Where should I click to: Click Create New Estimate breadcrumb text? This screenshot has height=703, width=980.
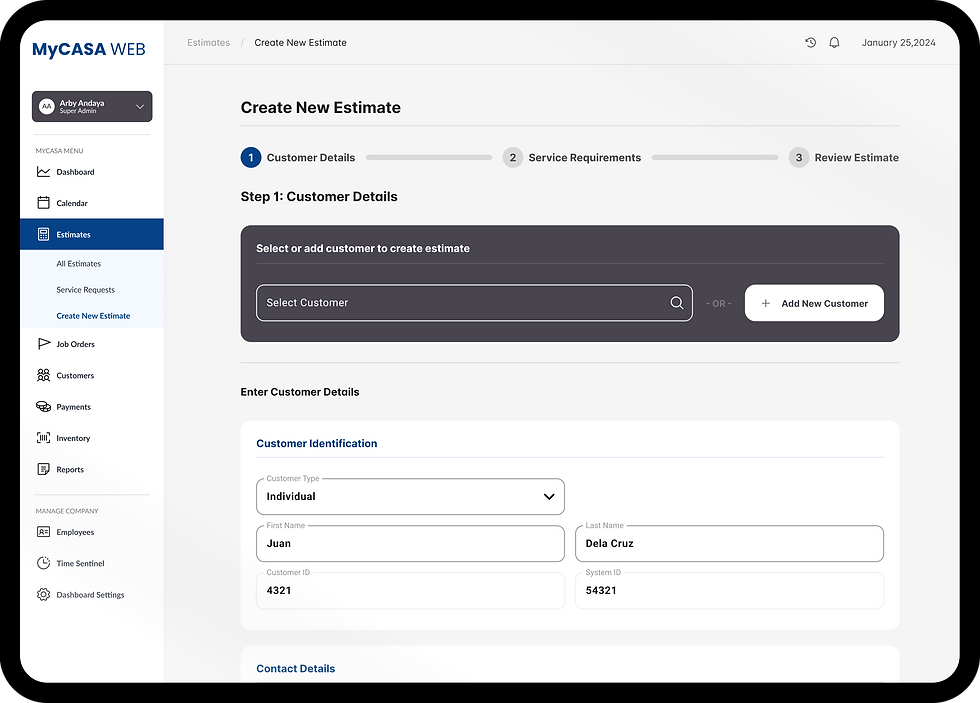pyautogui.click(x=301, y=42)
